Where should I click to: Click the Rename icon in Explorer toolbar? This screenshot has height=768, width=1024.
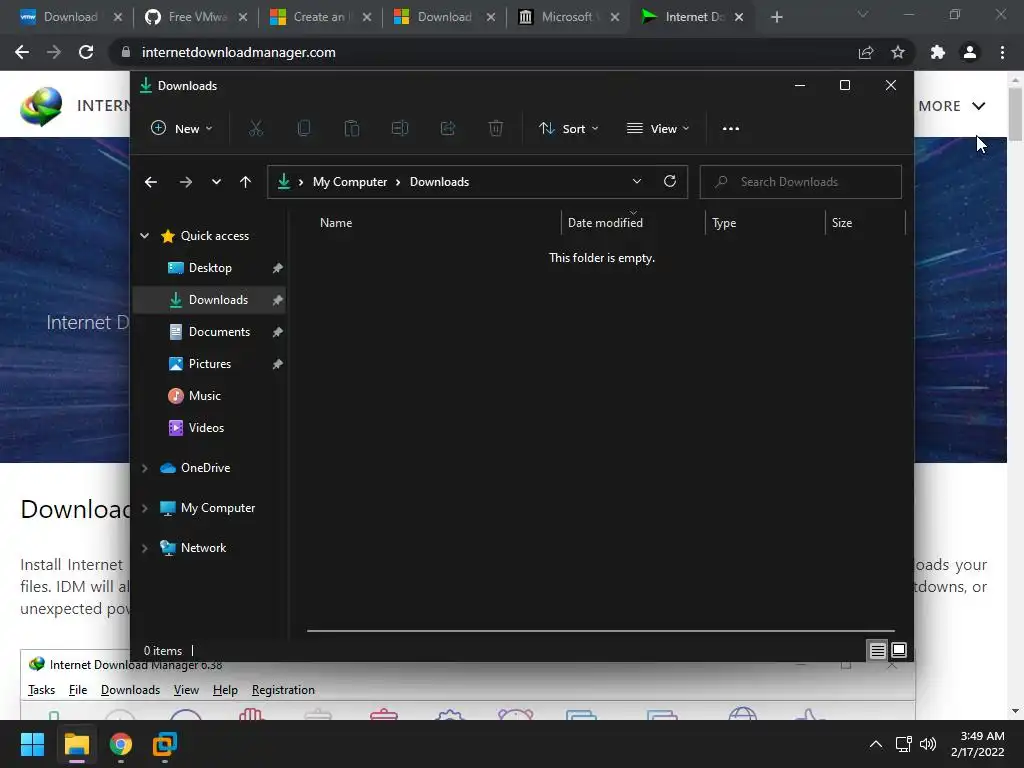(x=400, y=129)
